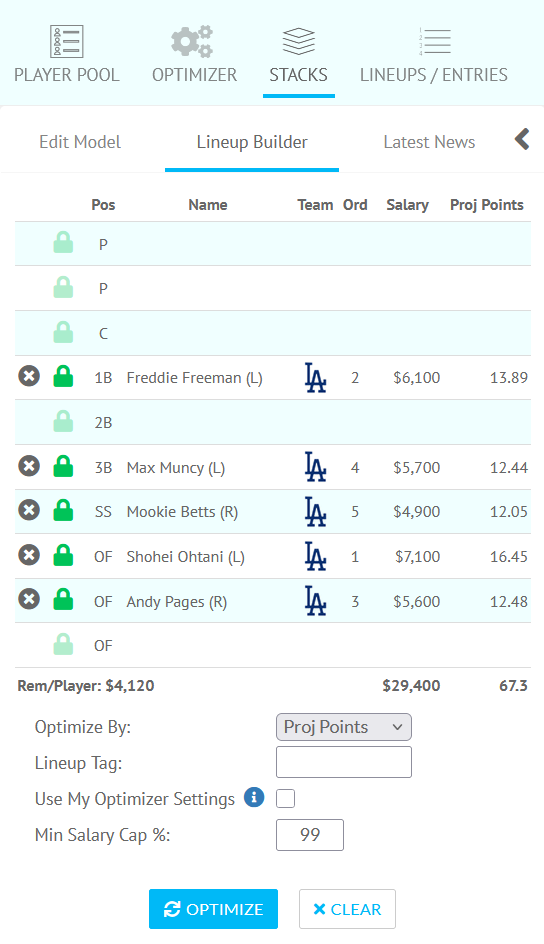The width and height of the screenshot is (544, 944).
Task: Collapse the panel with the left chevron
Action: tap(522, 139)
